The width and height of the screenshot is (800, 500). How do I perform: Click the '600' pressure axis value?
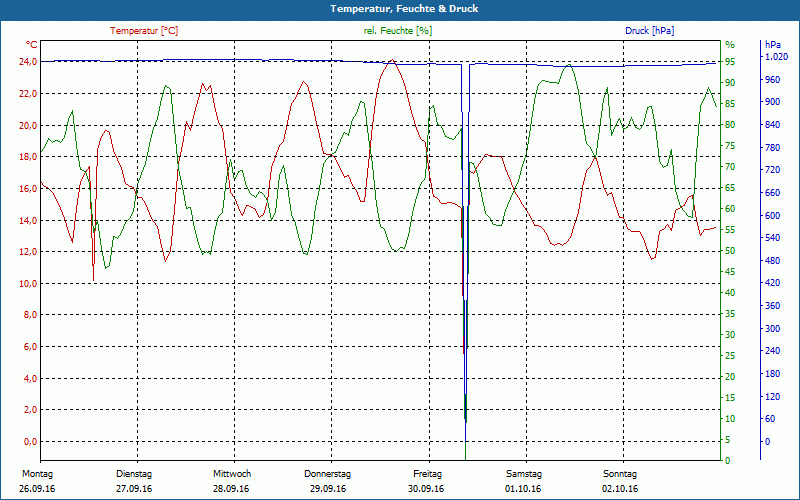(x=773, y=215)
